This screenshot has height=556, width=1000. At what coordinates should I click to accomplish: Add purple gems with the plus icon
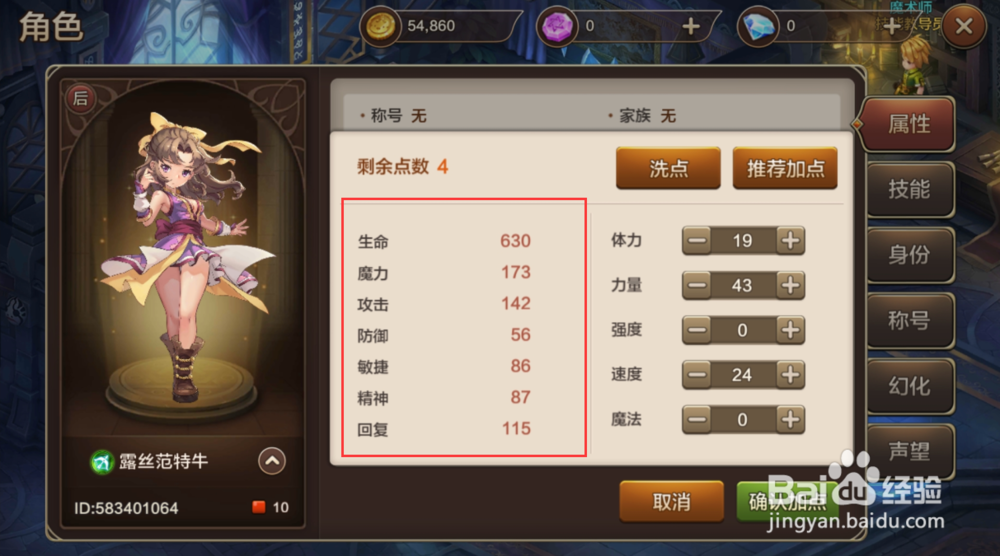[x=691, y=26]
